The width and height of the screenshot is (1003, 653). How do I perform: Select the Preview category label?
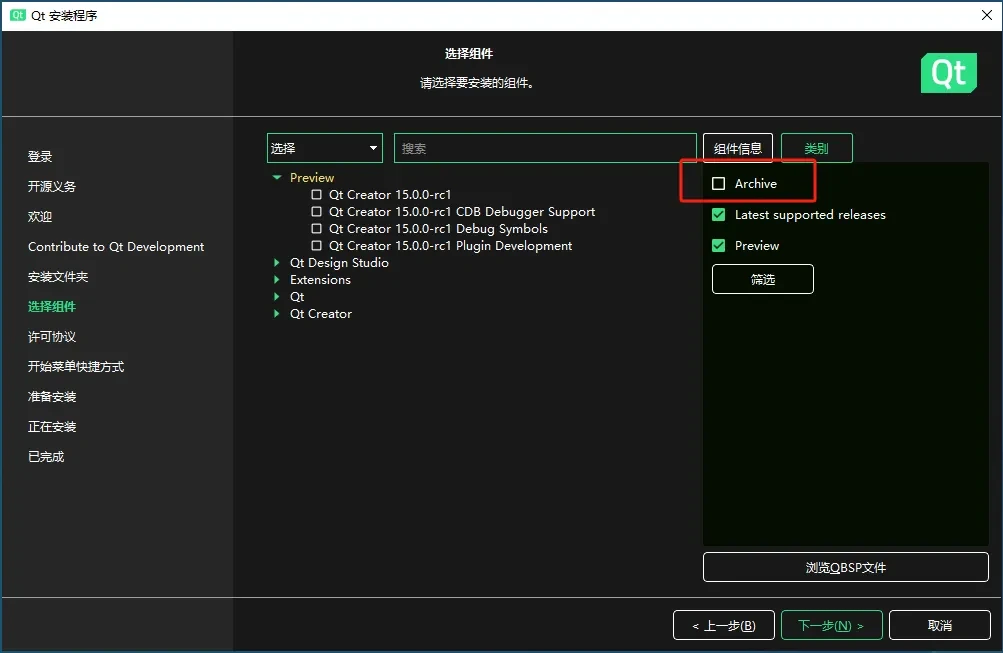pyautogui.click(x=312, y=178)
